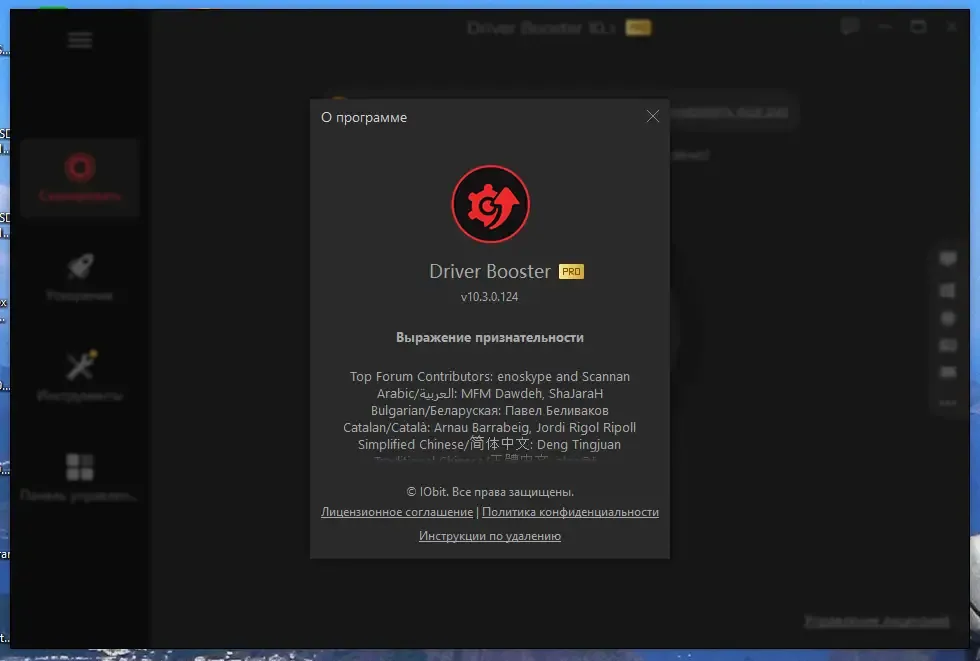Close the Driver Booster main window

click(951, 27)
